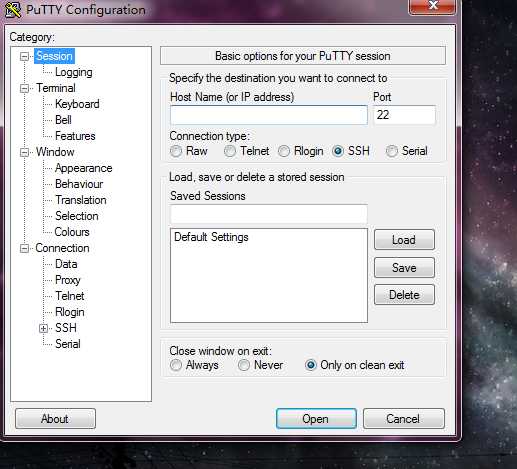Collapse the Connection category node

(24, 248)
